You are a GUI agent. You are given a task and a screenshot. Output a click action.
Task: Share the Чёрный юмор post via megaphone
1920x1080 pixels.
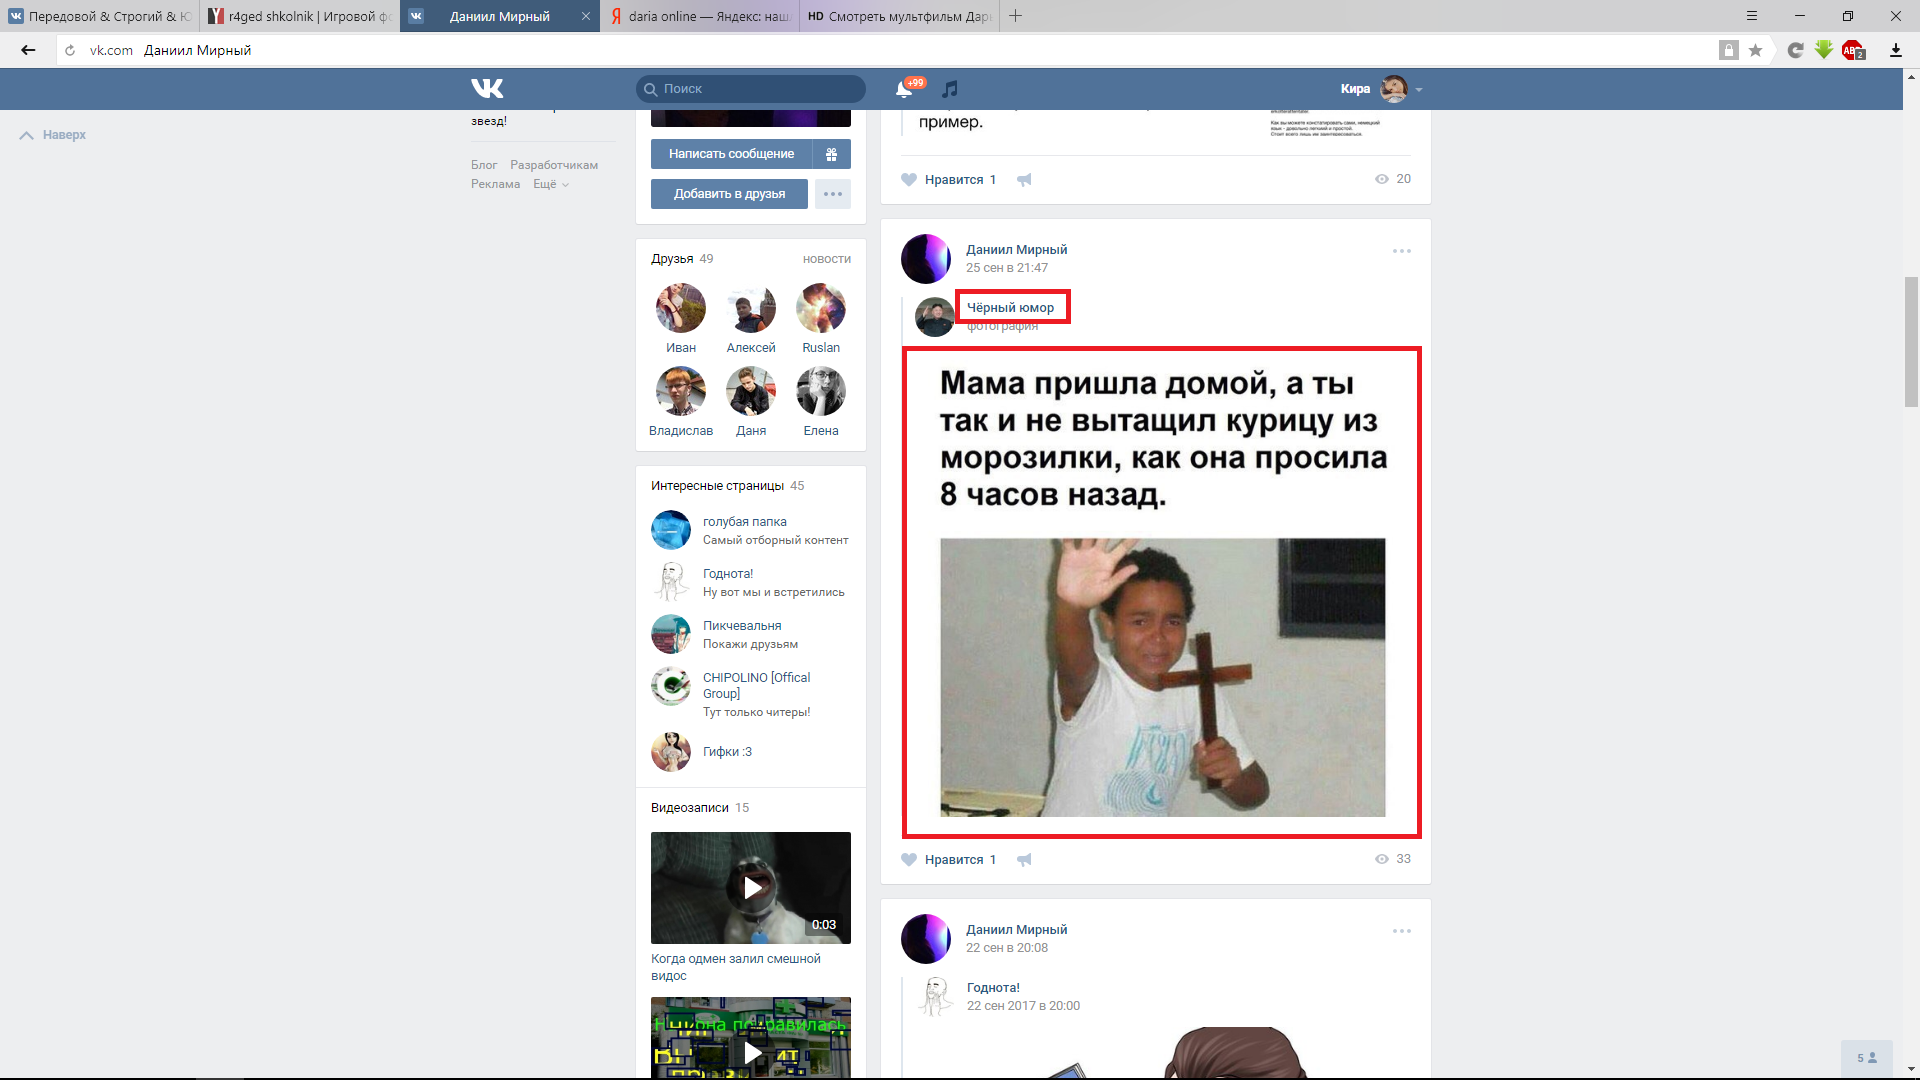pos(1024,860)
